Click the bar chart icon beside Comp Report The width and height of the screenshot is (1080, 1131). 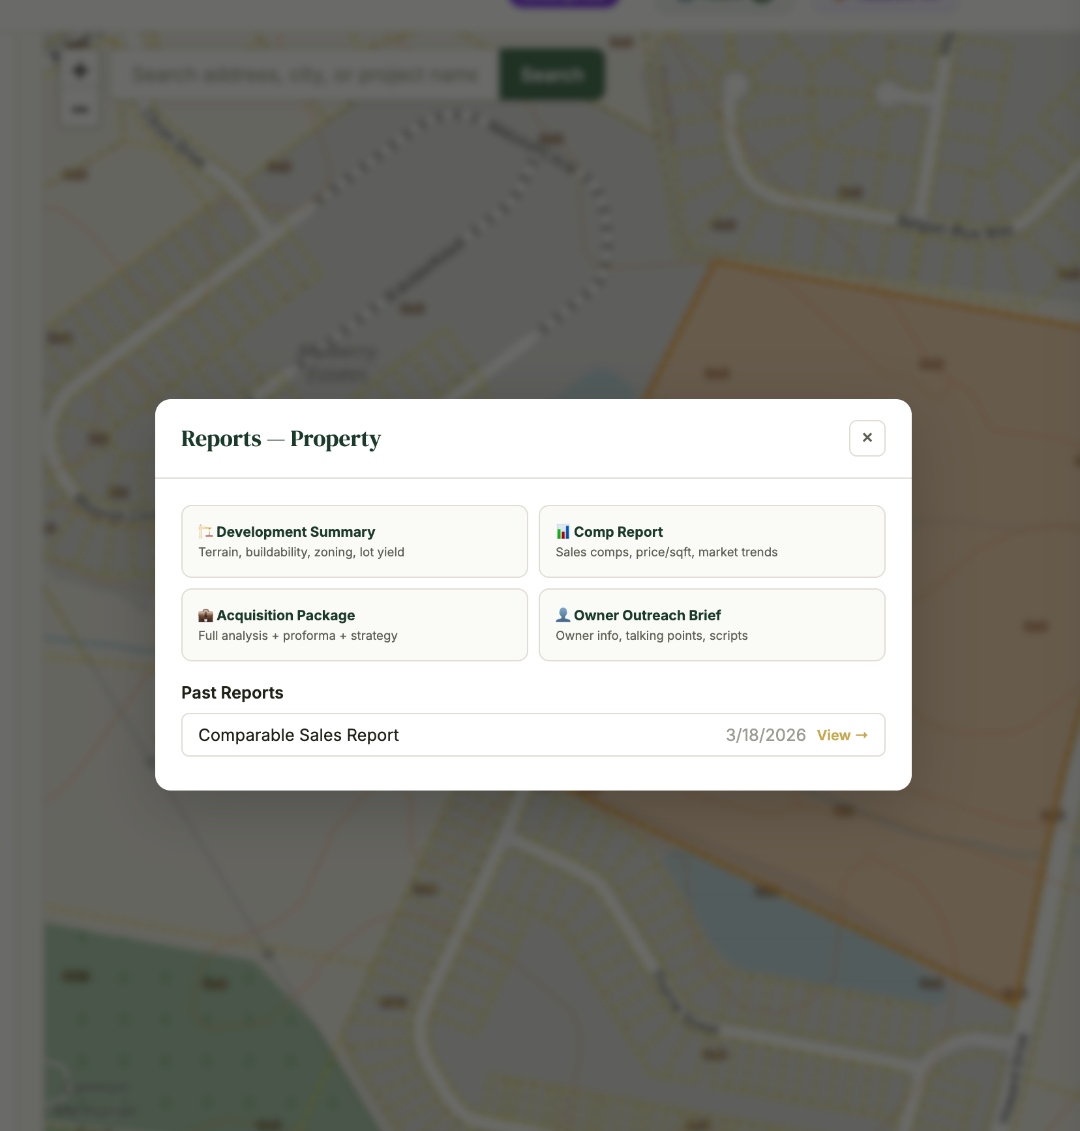coord(563,531)
